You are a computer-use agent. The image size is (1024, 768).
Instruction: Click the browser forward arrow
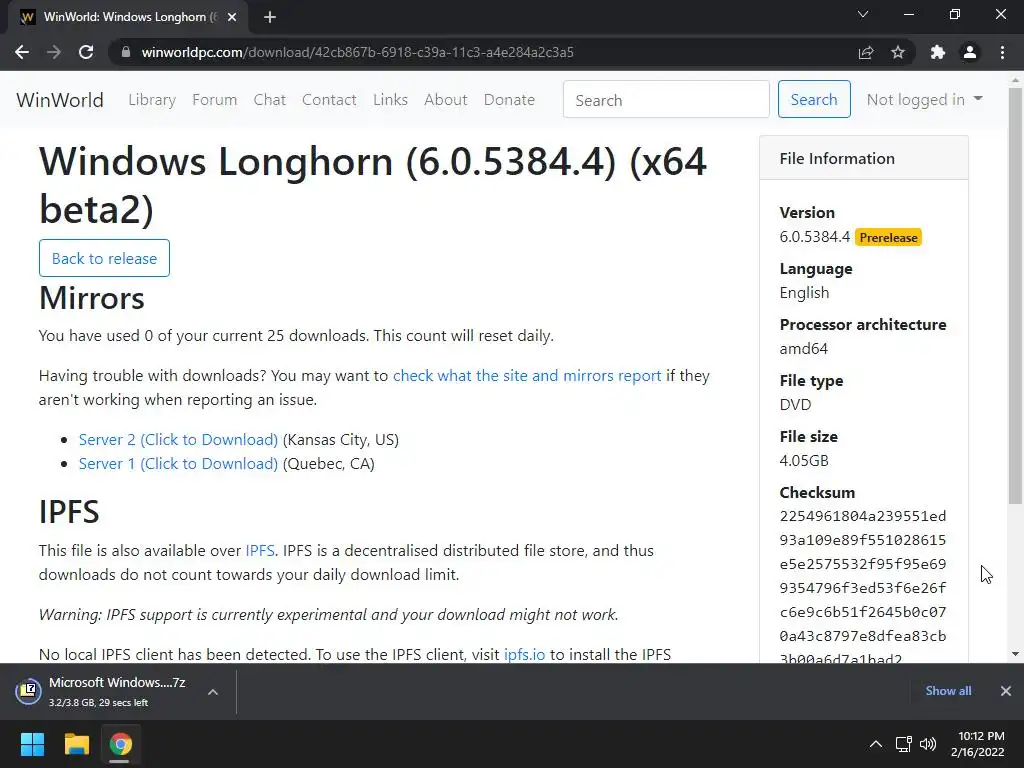(x=54, y=52)
